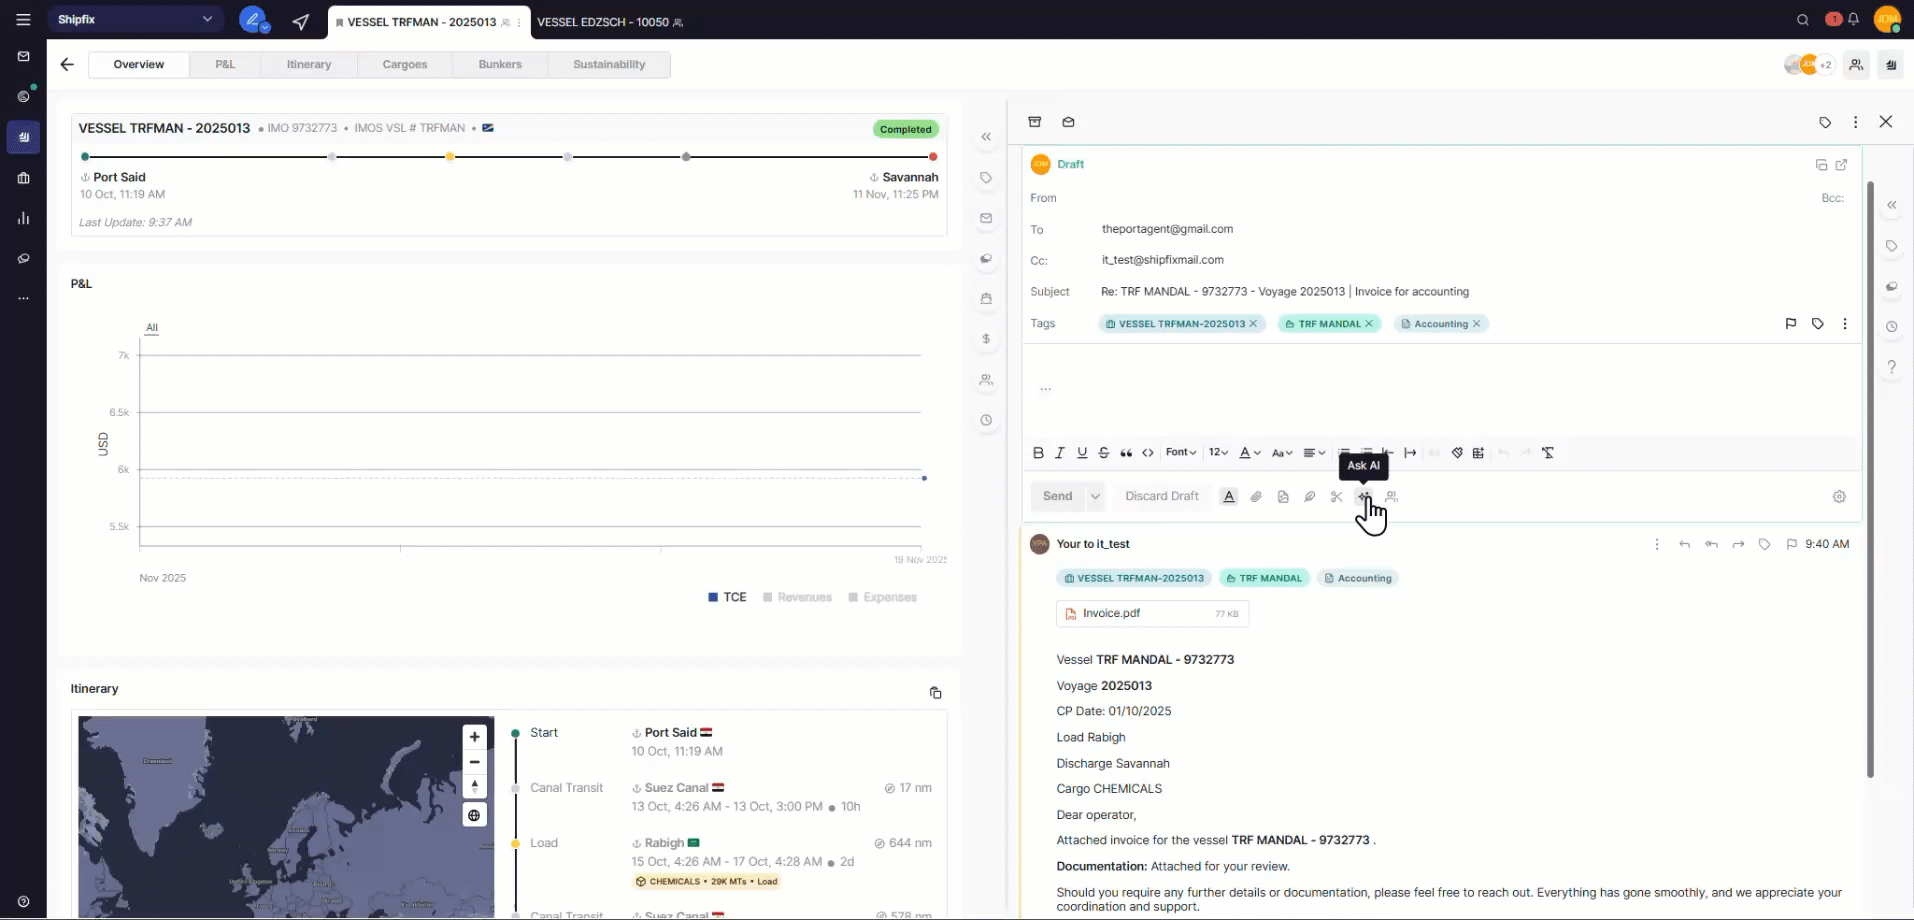Toggle bold formatting in the draft
Image resolution: width=1914 pixels, height=920 pixels.
click(1038, 453)
